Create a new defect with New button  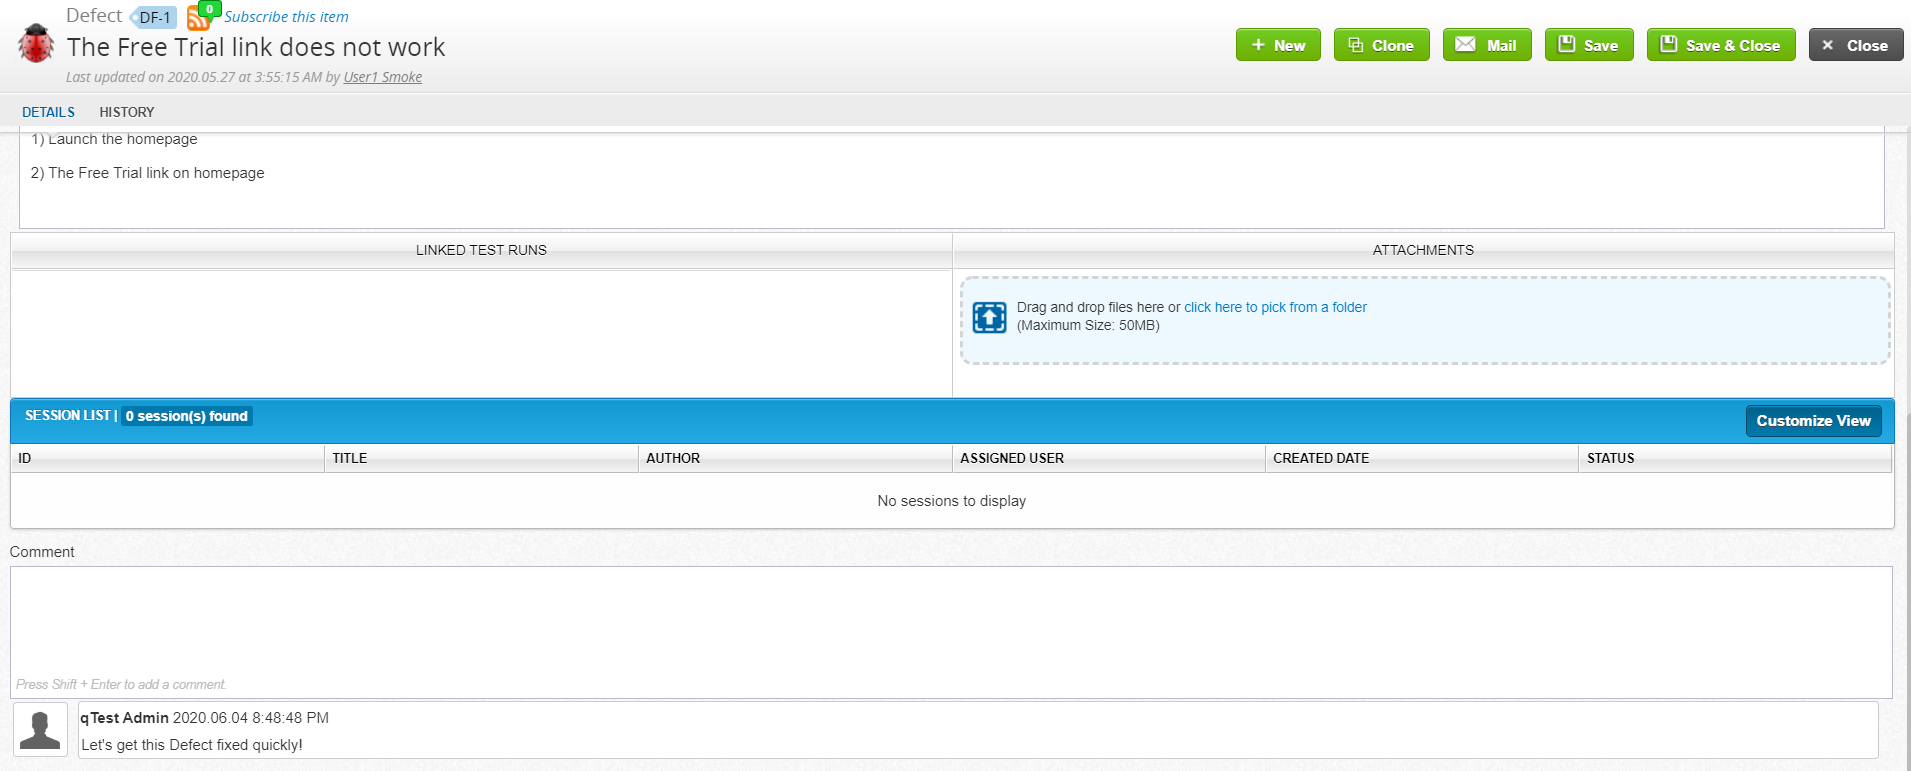tap(1278, 45)
